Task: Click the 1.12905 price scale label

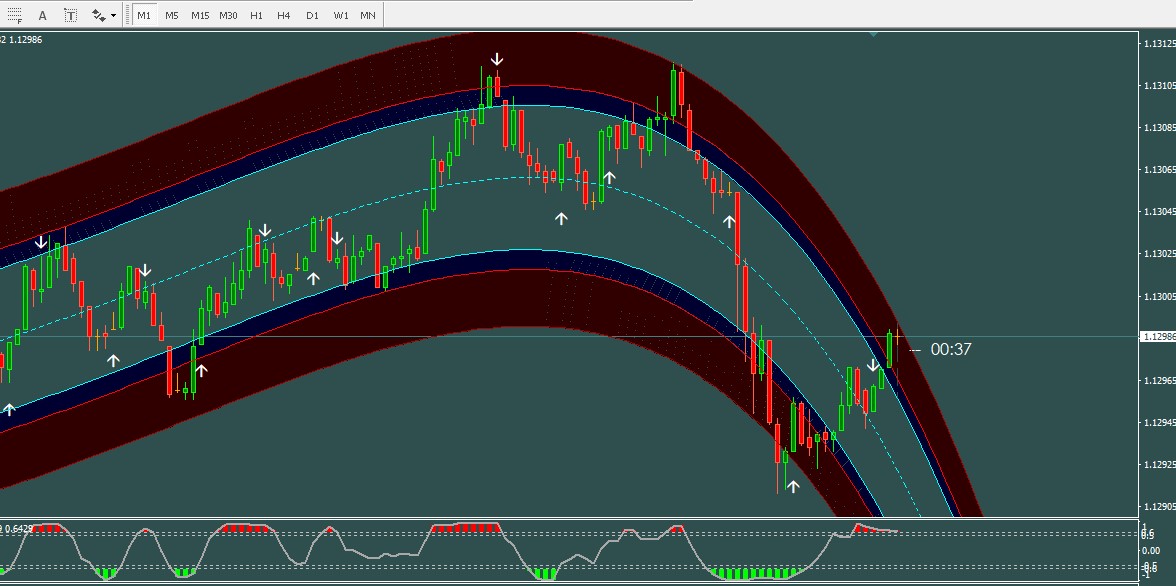Action: [x=1159, y=506]
